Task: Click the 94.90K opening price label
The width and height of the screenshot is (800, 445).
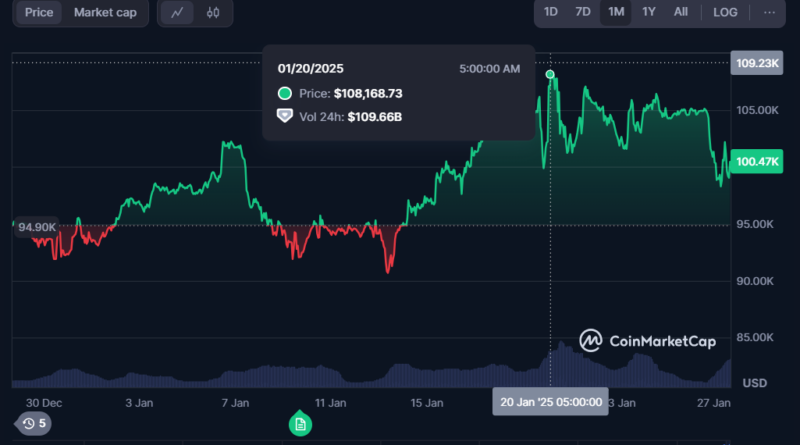Action: (37, 227)
